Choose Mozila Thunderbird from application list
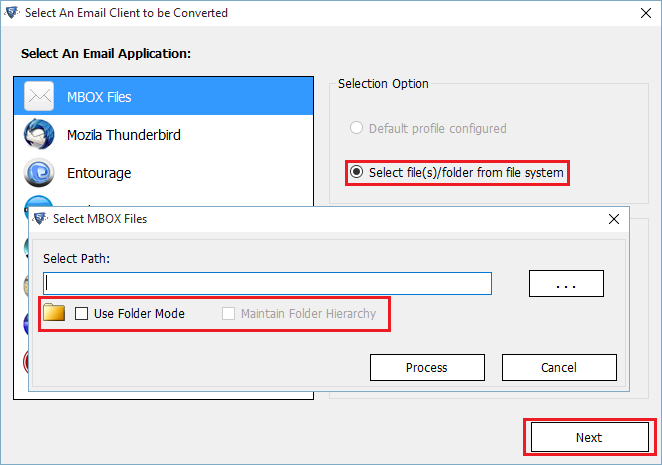662x465 pixels. (x=164, y=134)
